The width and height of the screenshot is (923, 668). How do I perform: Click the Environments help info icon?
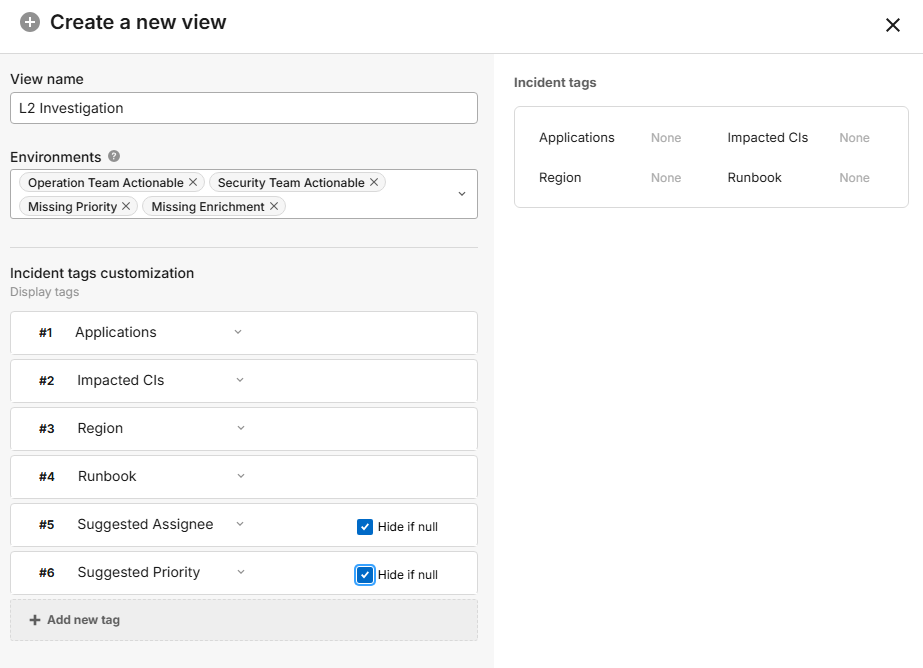tap(114, 157)
